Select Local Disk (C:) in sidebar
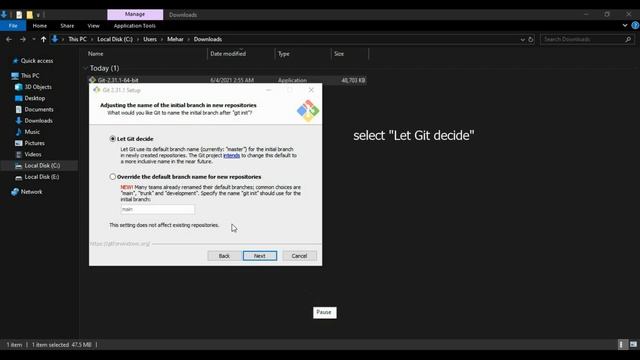Screen dimensions: 640x360 point(42,166)
